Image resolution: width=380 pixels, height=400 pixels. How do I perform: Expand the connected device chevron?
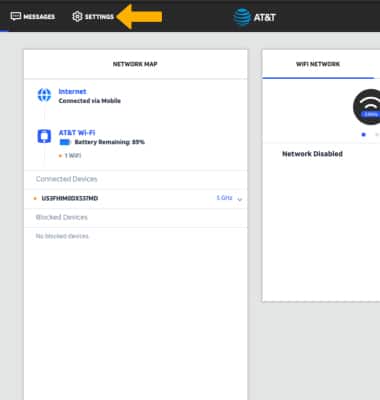pyautogui.click(x=240, y=199)
